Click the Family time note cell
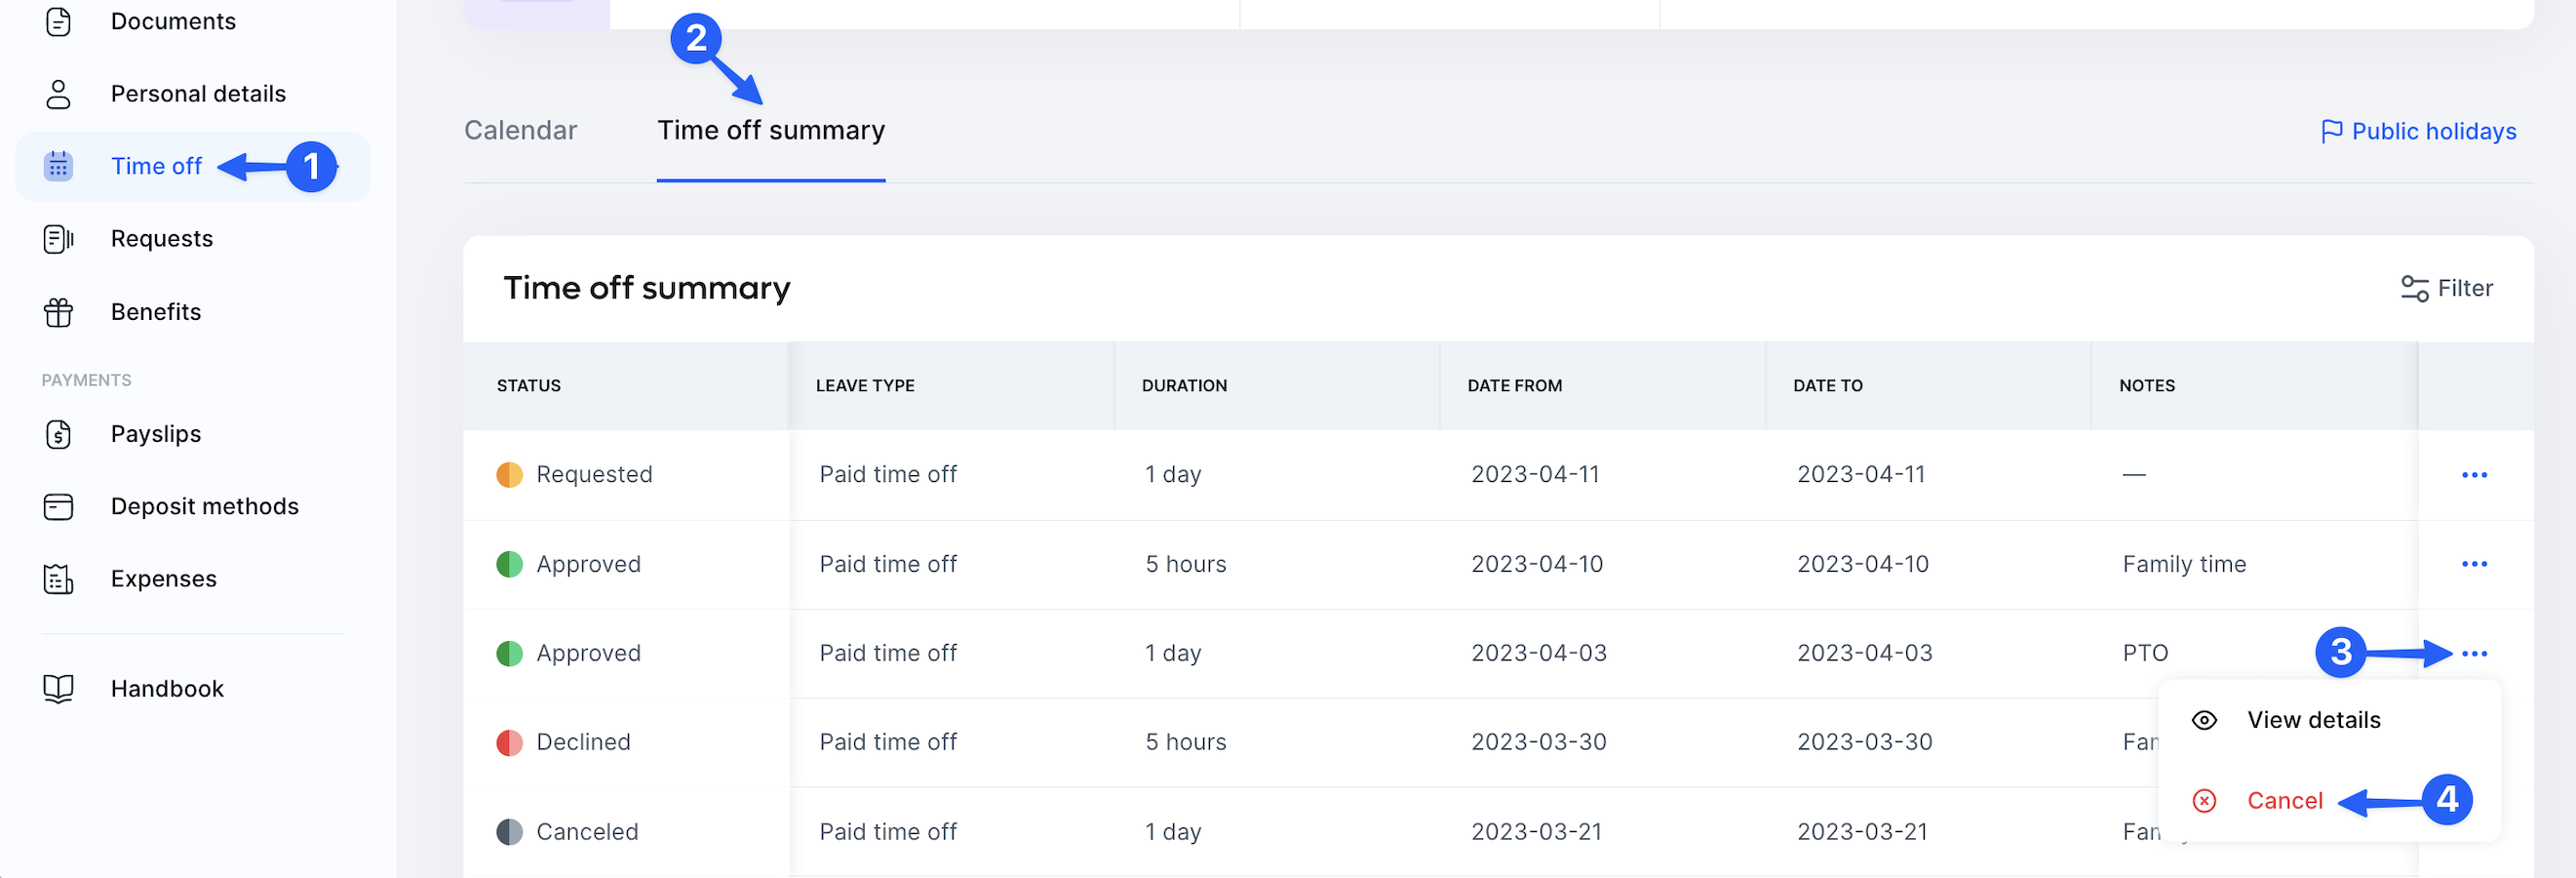The width and height of the screenshot is (2576, 878). point(2184,564)
